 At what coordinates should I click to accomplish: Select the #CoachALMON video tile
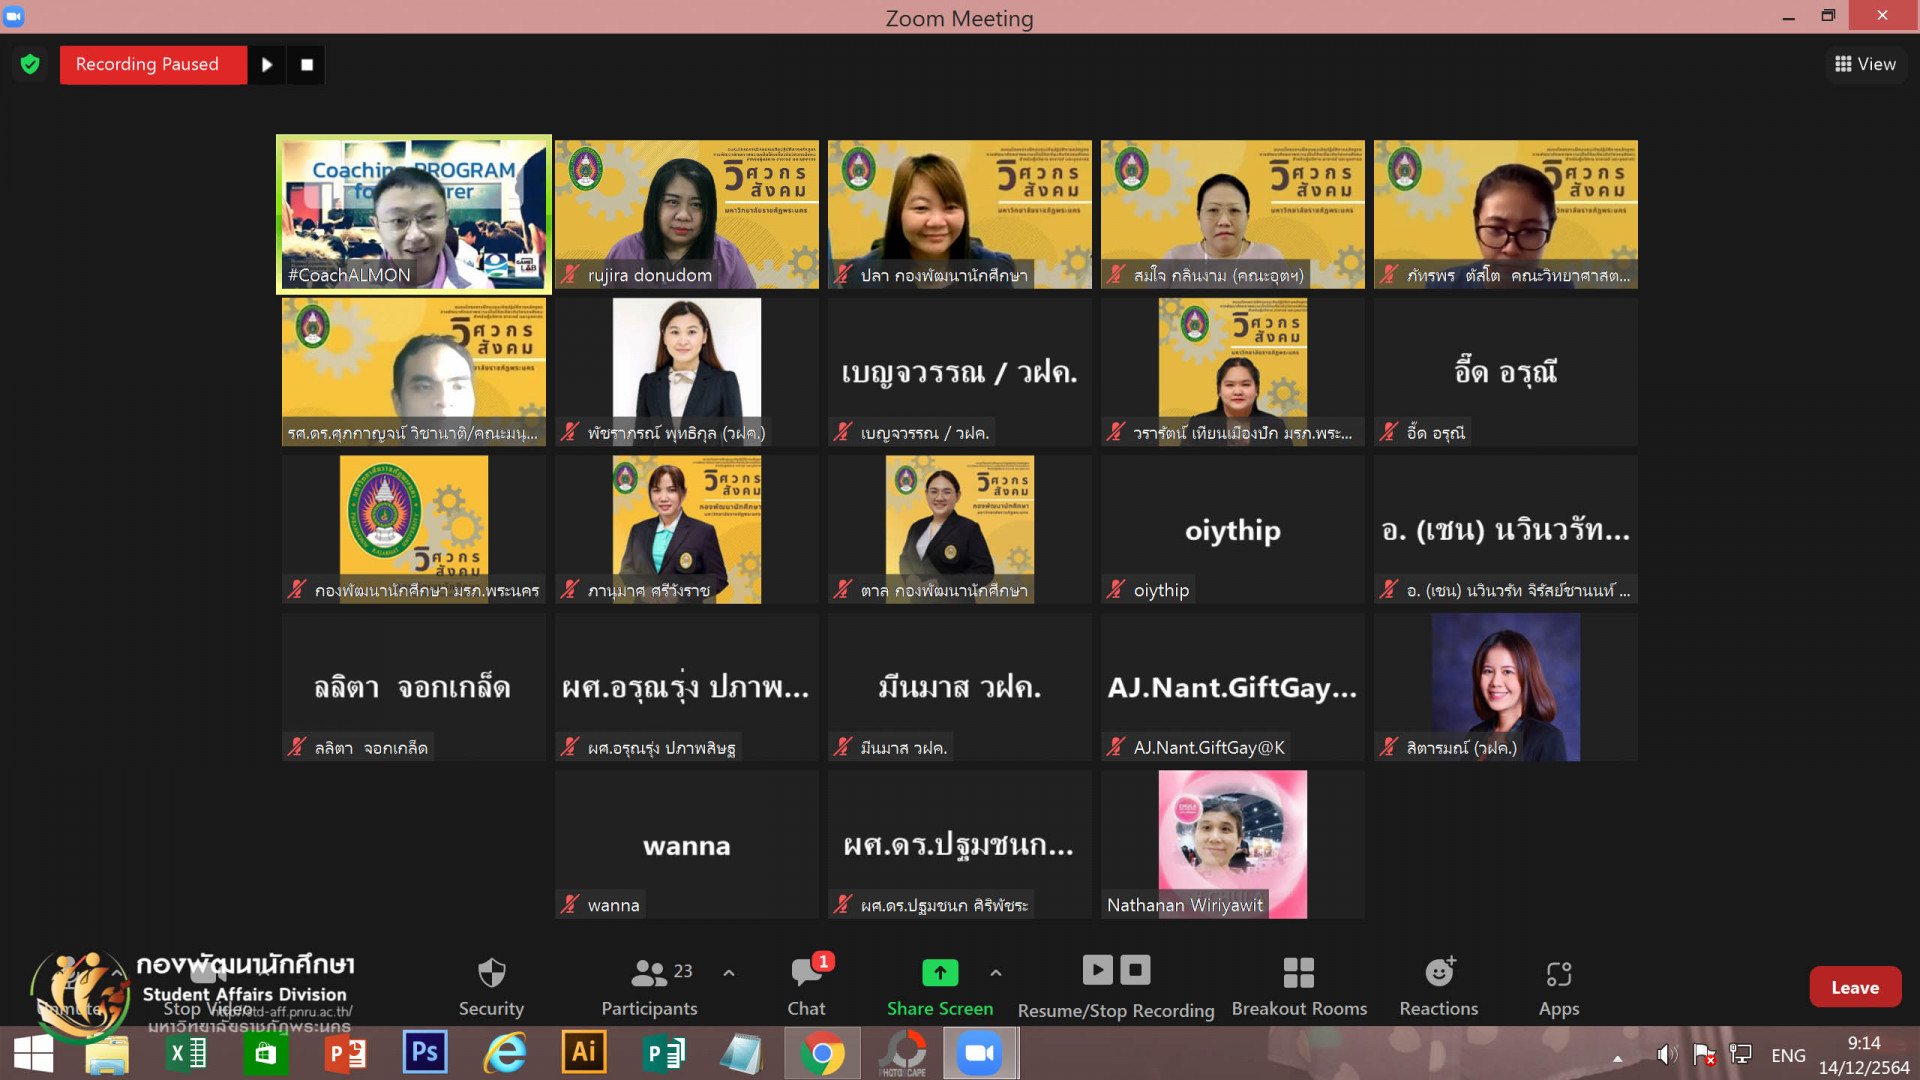[x=414, y=214]
